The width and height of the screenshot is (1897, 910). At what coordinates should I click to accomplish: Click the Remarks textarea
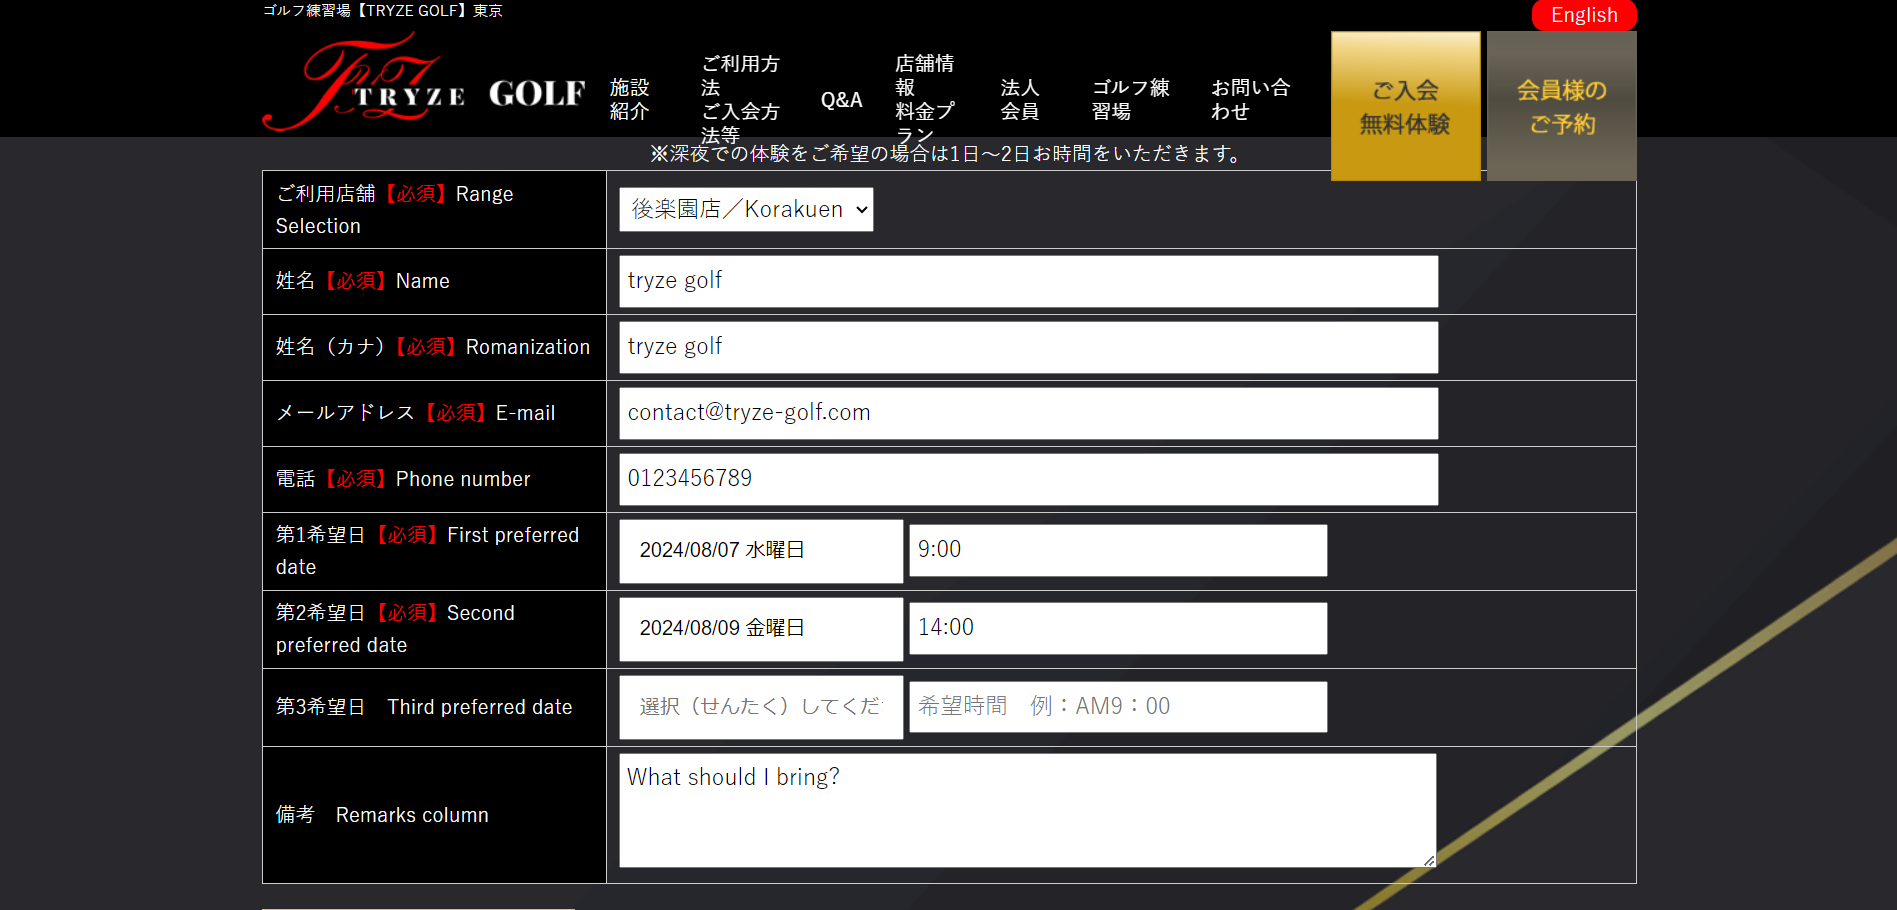(1028, 810)
